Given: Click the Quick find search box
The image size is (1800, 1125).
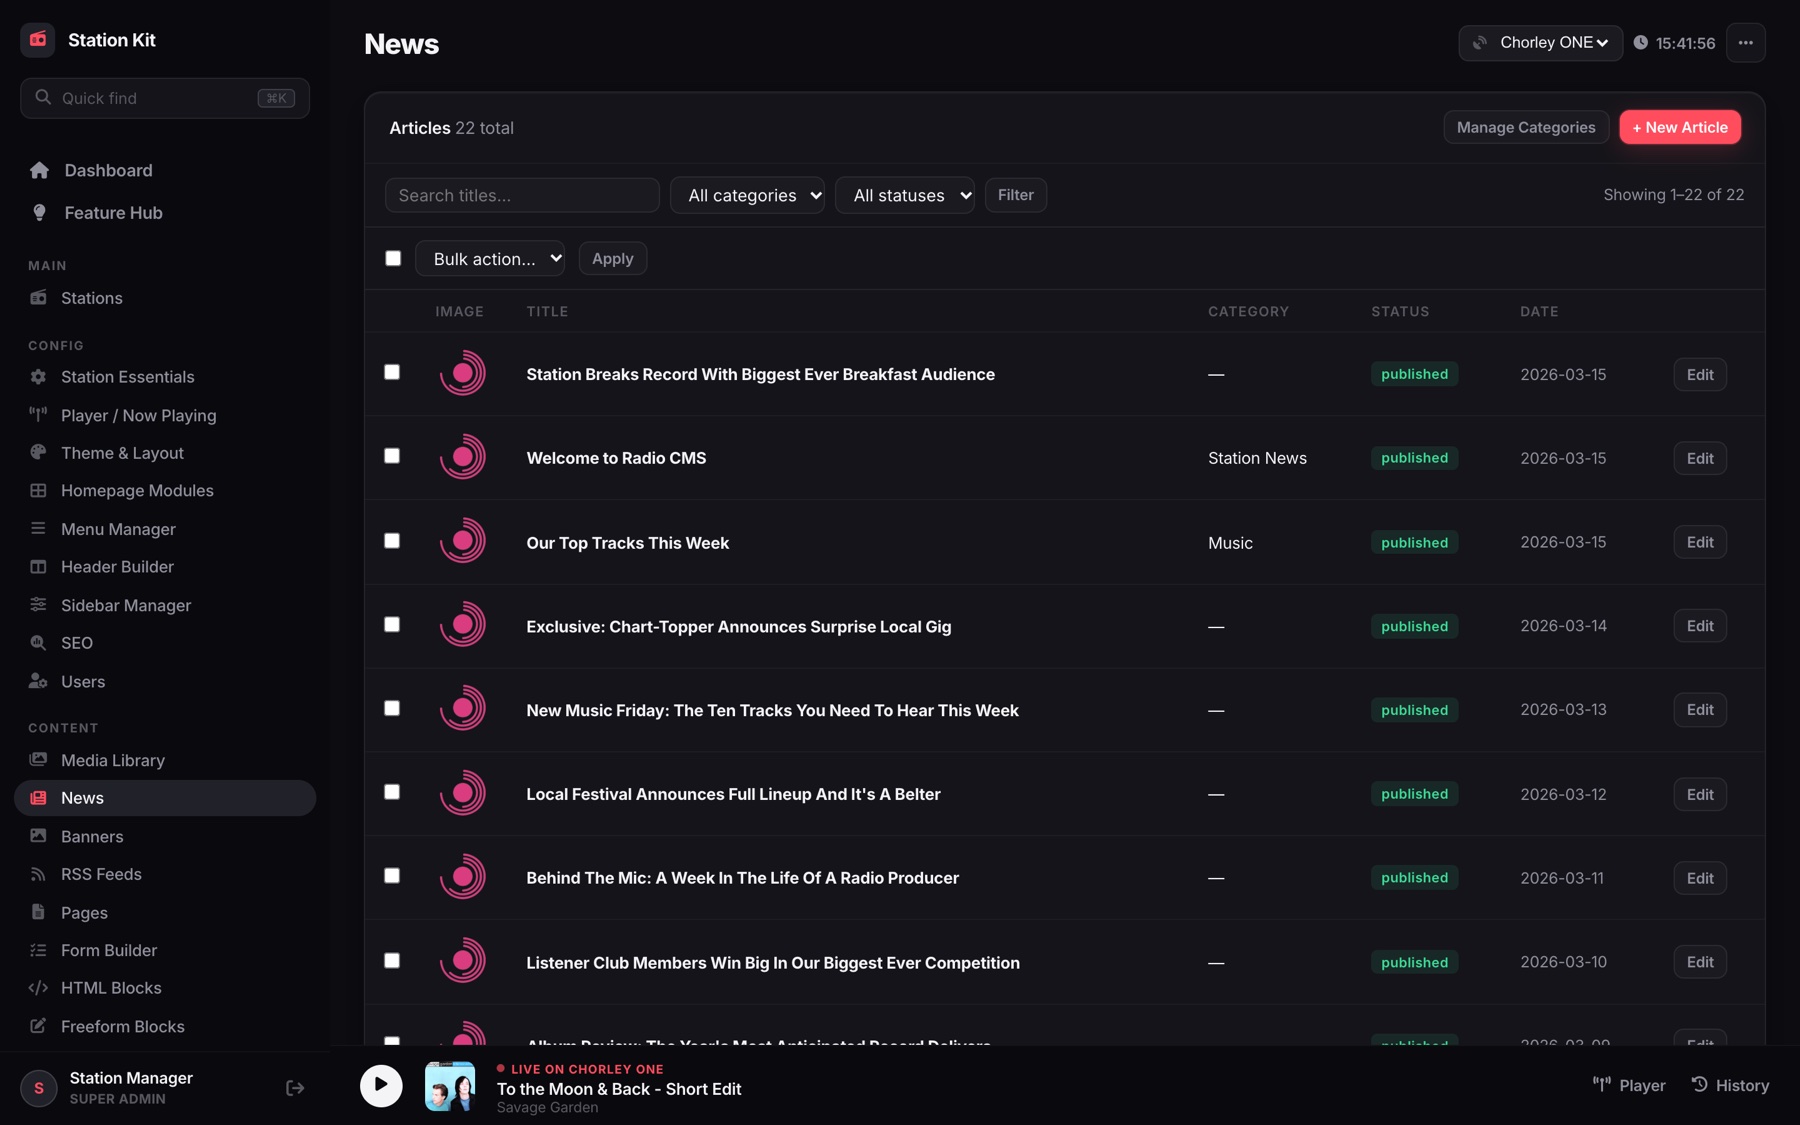Looking at the screenshot, I should 165,98.
